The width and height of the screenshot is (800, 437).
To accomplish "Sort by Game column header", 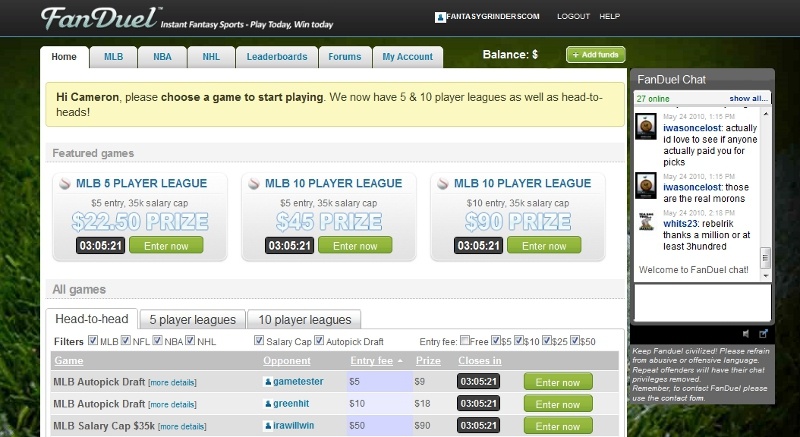I will tap(68, 361).
